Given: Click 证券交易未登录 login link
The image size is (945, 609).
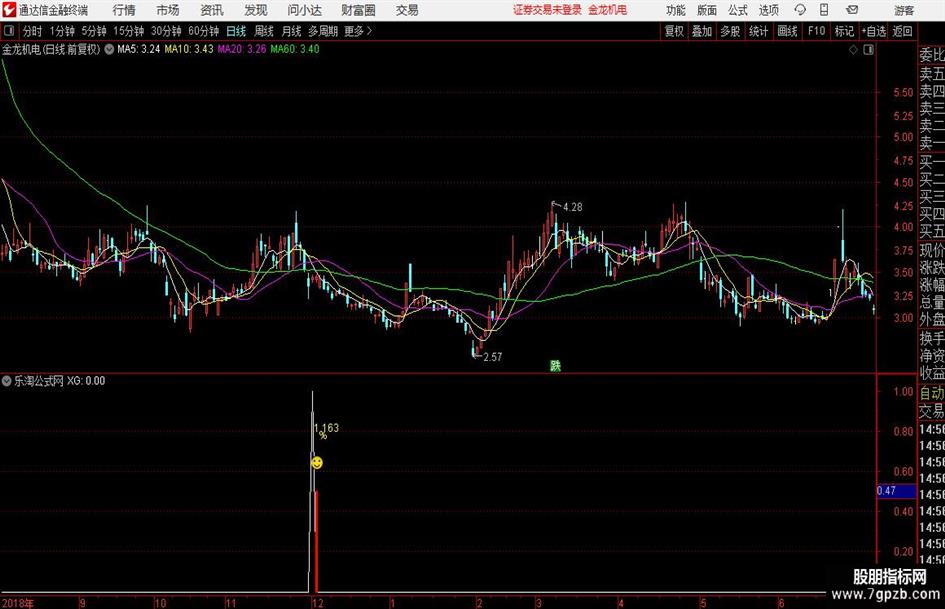Looking at the screenshot, I should [x=547, y=10].
